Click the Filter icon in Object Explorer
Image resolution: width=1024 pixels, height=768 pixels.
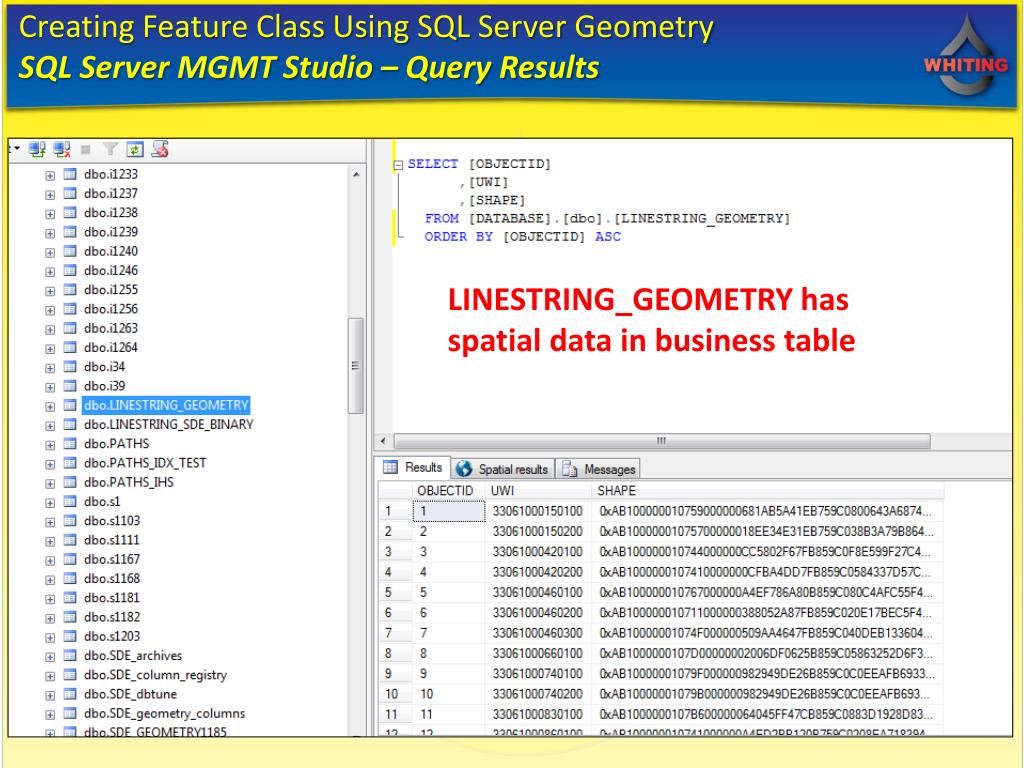pos(110,150)
